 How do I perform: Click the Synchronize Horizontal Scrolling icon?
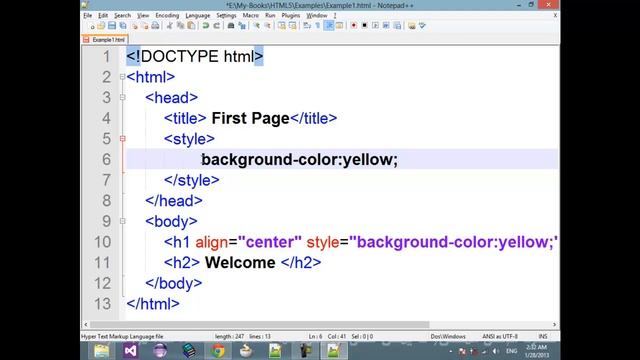click(293, 26)
